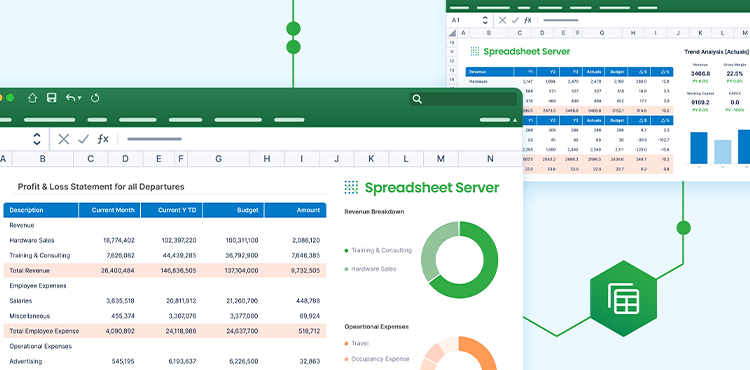This screenshot has height=370, width=750.
Task: Undo the last action in front window
Action: point(71,98)
